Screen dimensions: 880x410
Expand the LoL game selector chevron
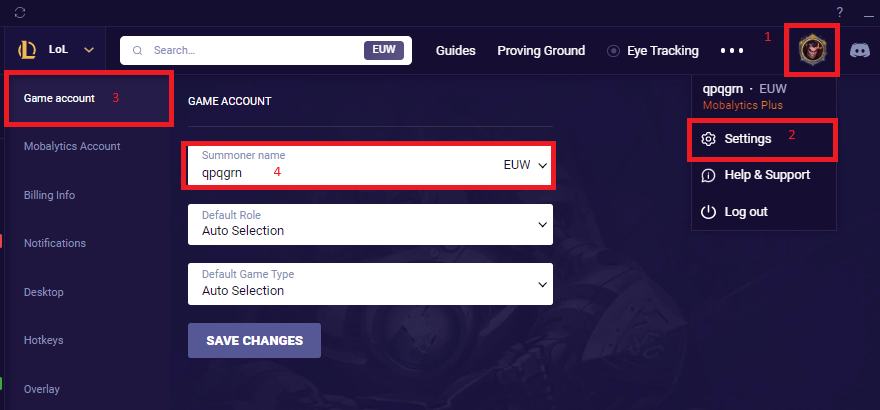pos(89,50)
